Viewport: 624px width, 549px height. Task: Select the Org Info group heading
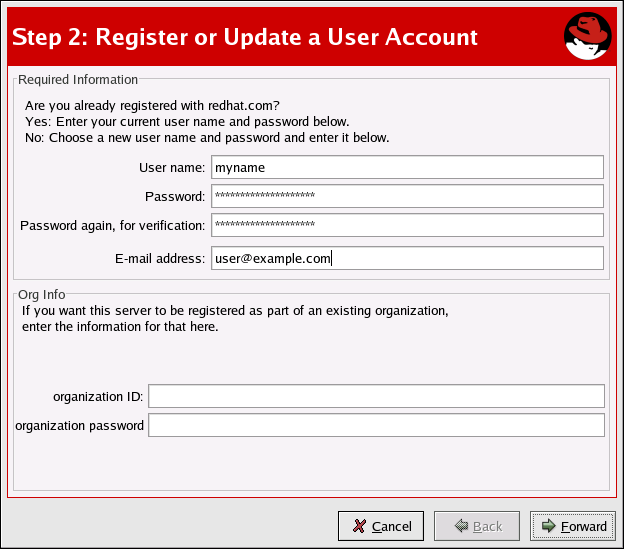click(42, 295)
